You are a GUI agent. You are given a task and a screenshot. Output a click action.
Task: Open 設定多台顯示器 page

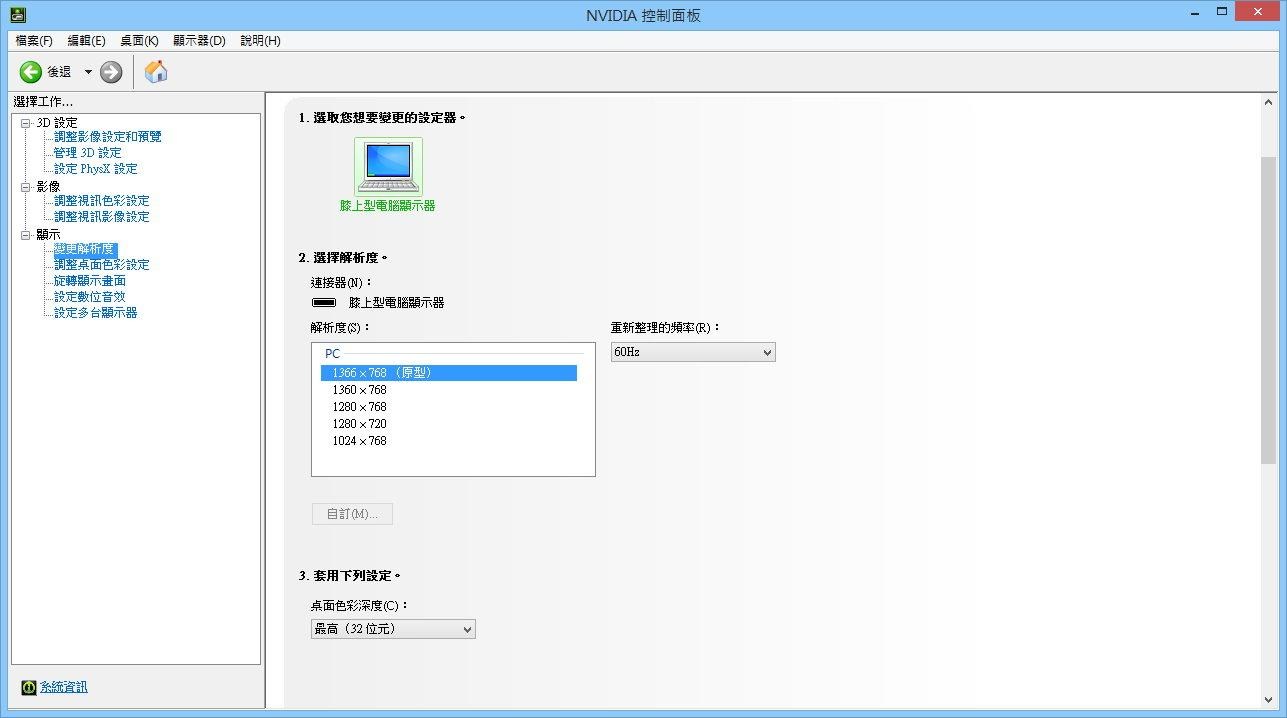tap(95, 312)
